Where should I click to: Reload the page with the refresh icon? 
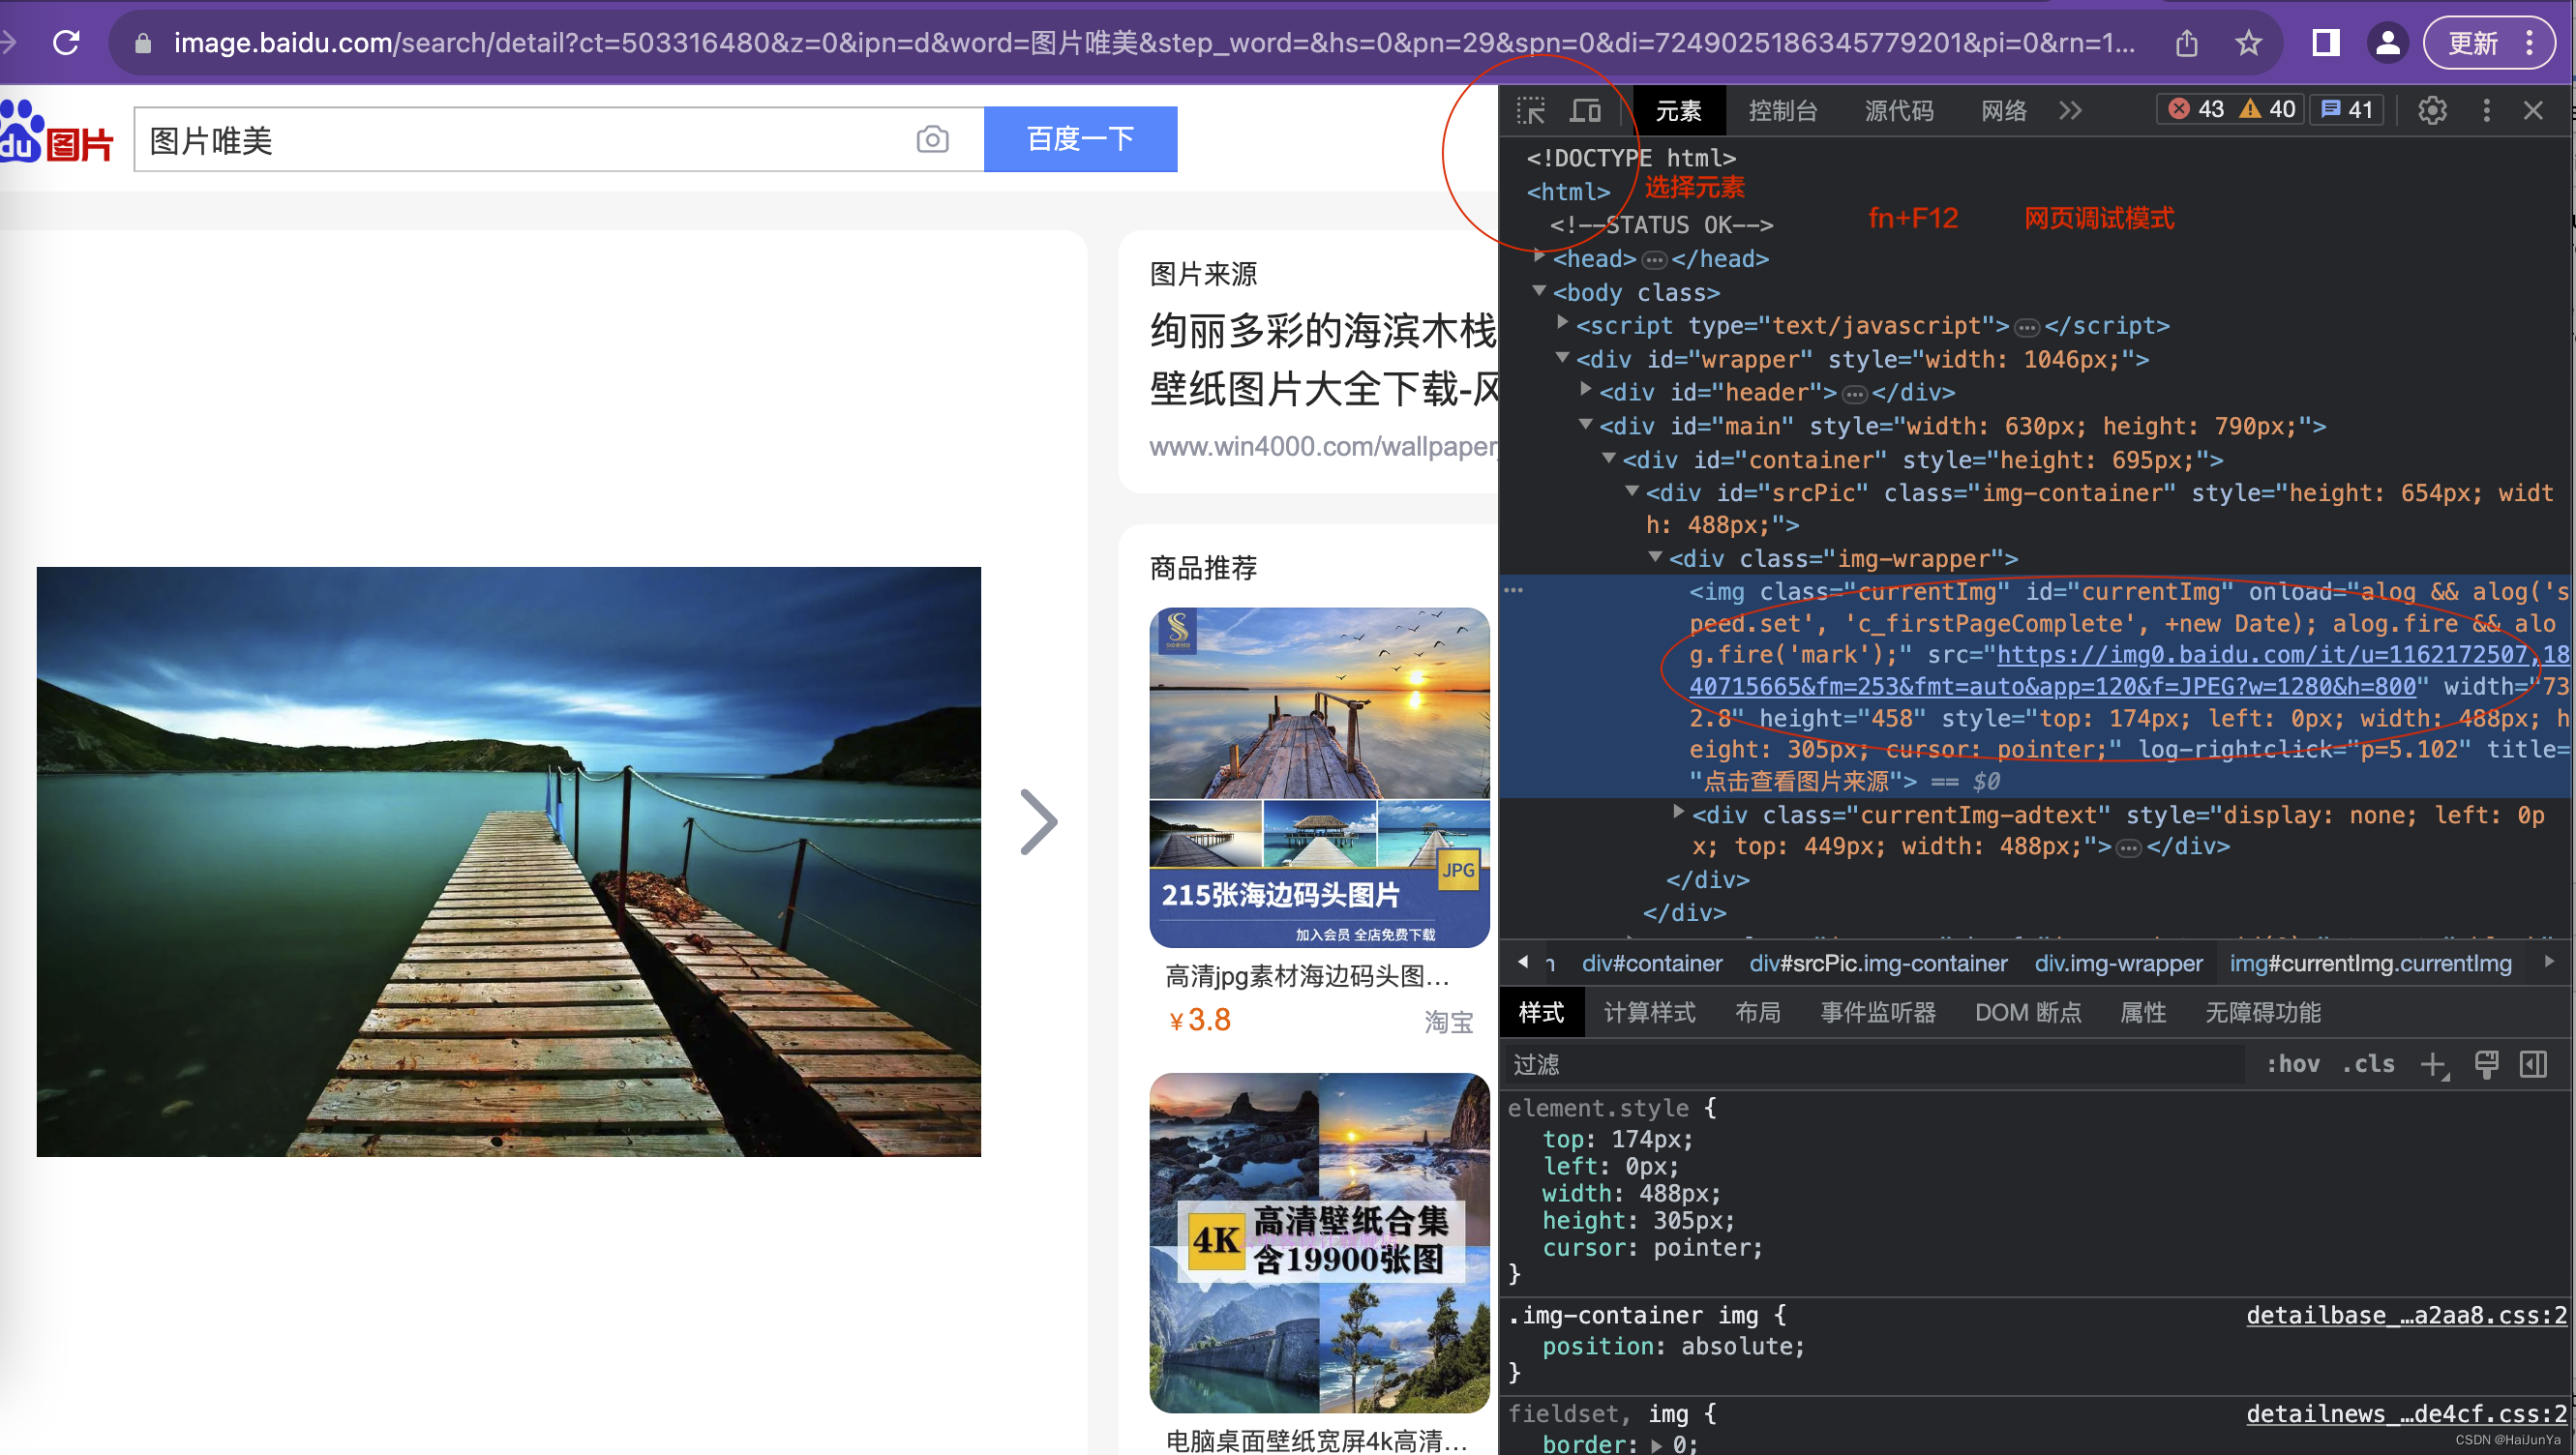[66, 42]
